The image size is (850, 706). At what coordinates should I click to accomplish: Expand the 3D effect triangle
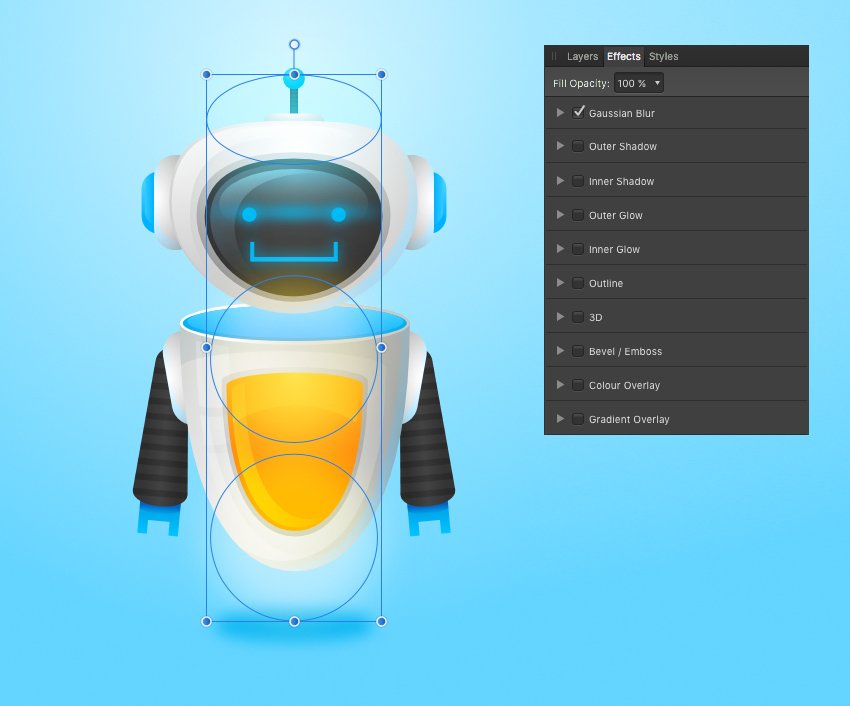[560, 316]
